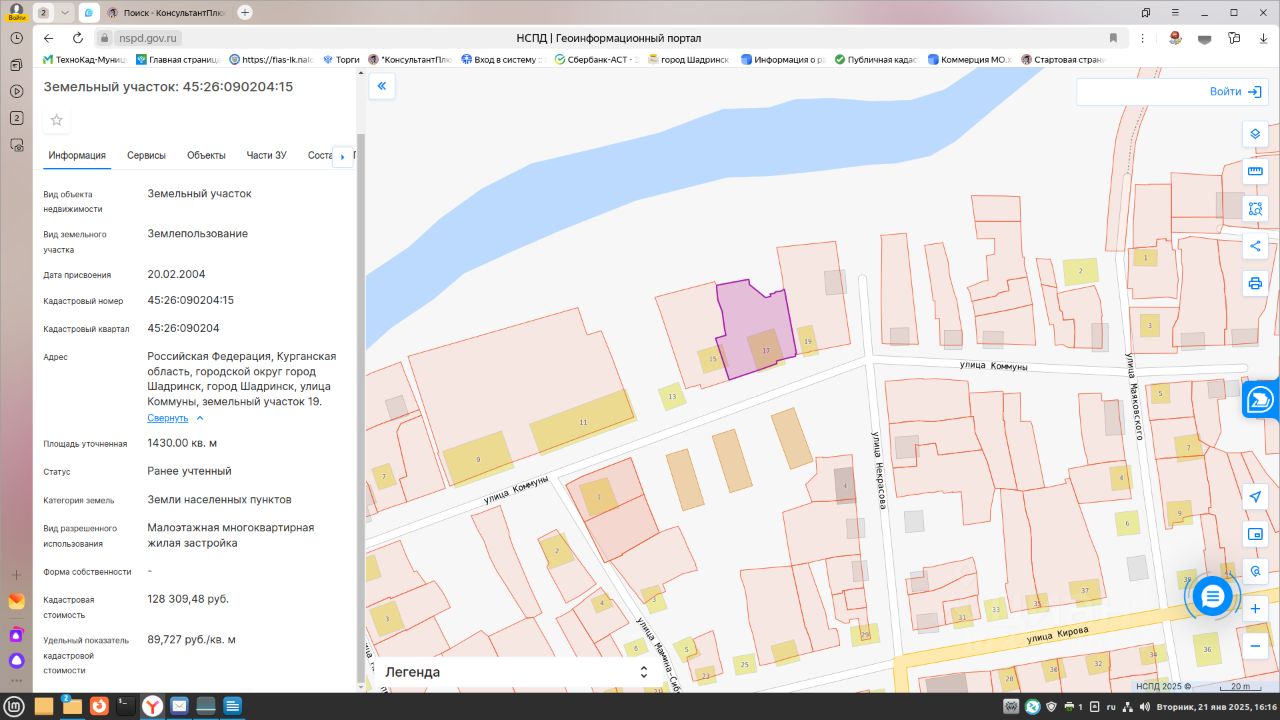Add land plot to favorites star
1280x720 pixels.
point(57,120)
